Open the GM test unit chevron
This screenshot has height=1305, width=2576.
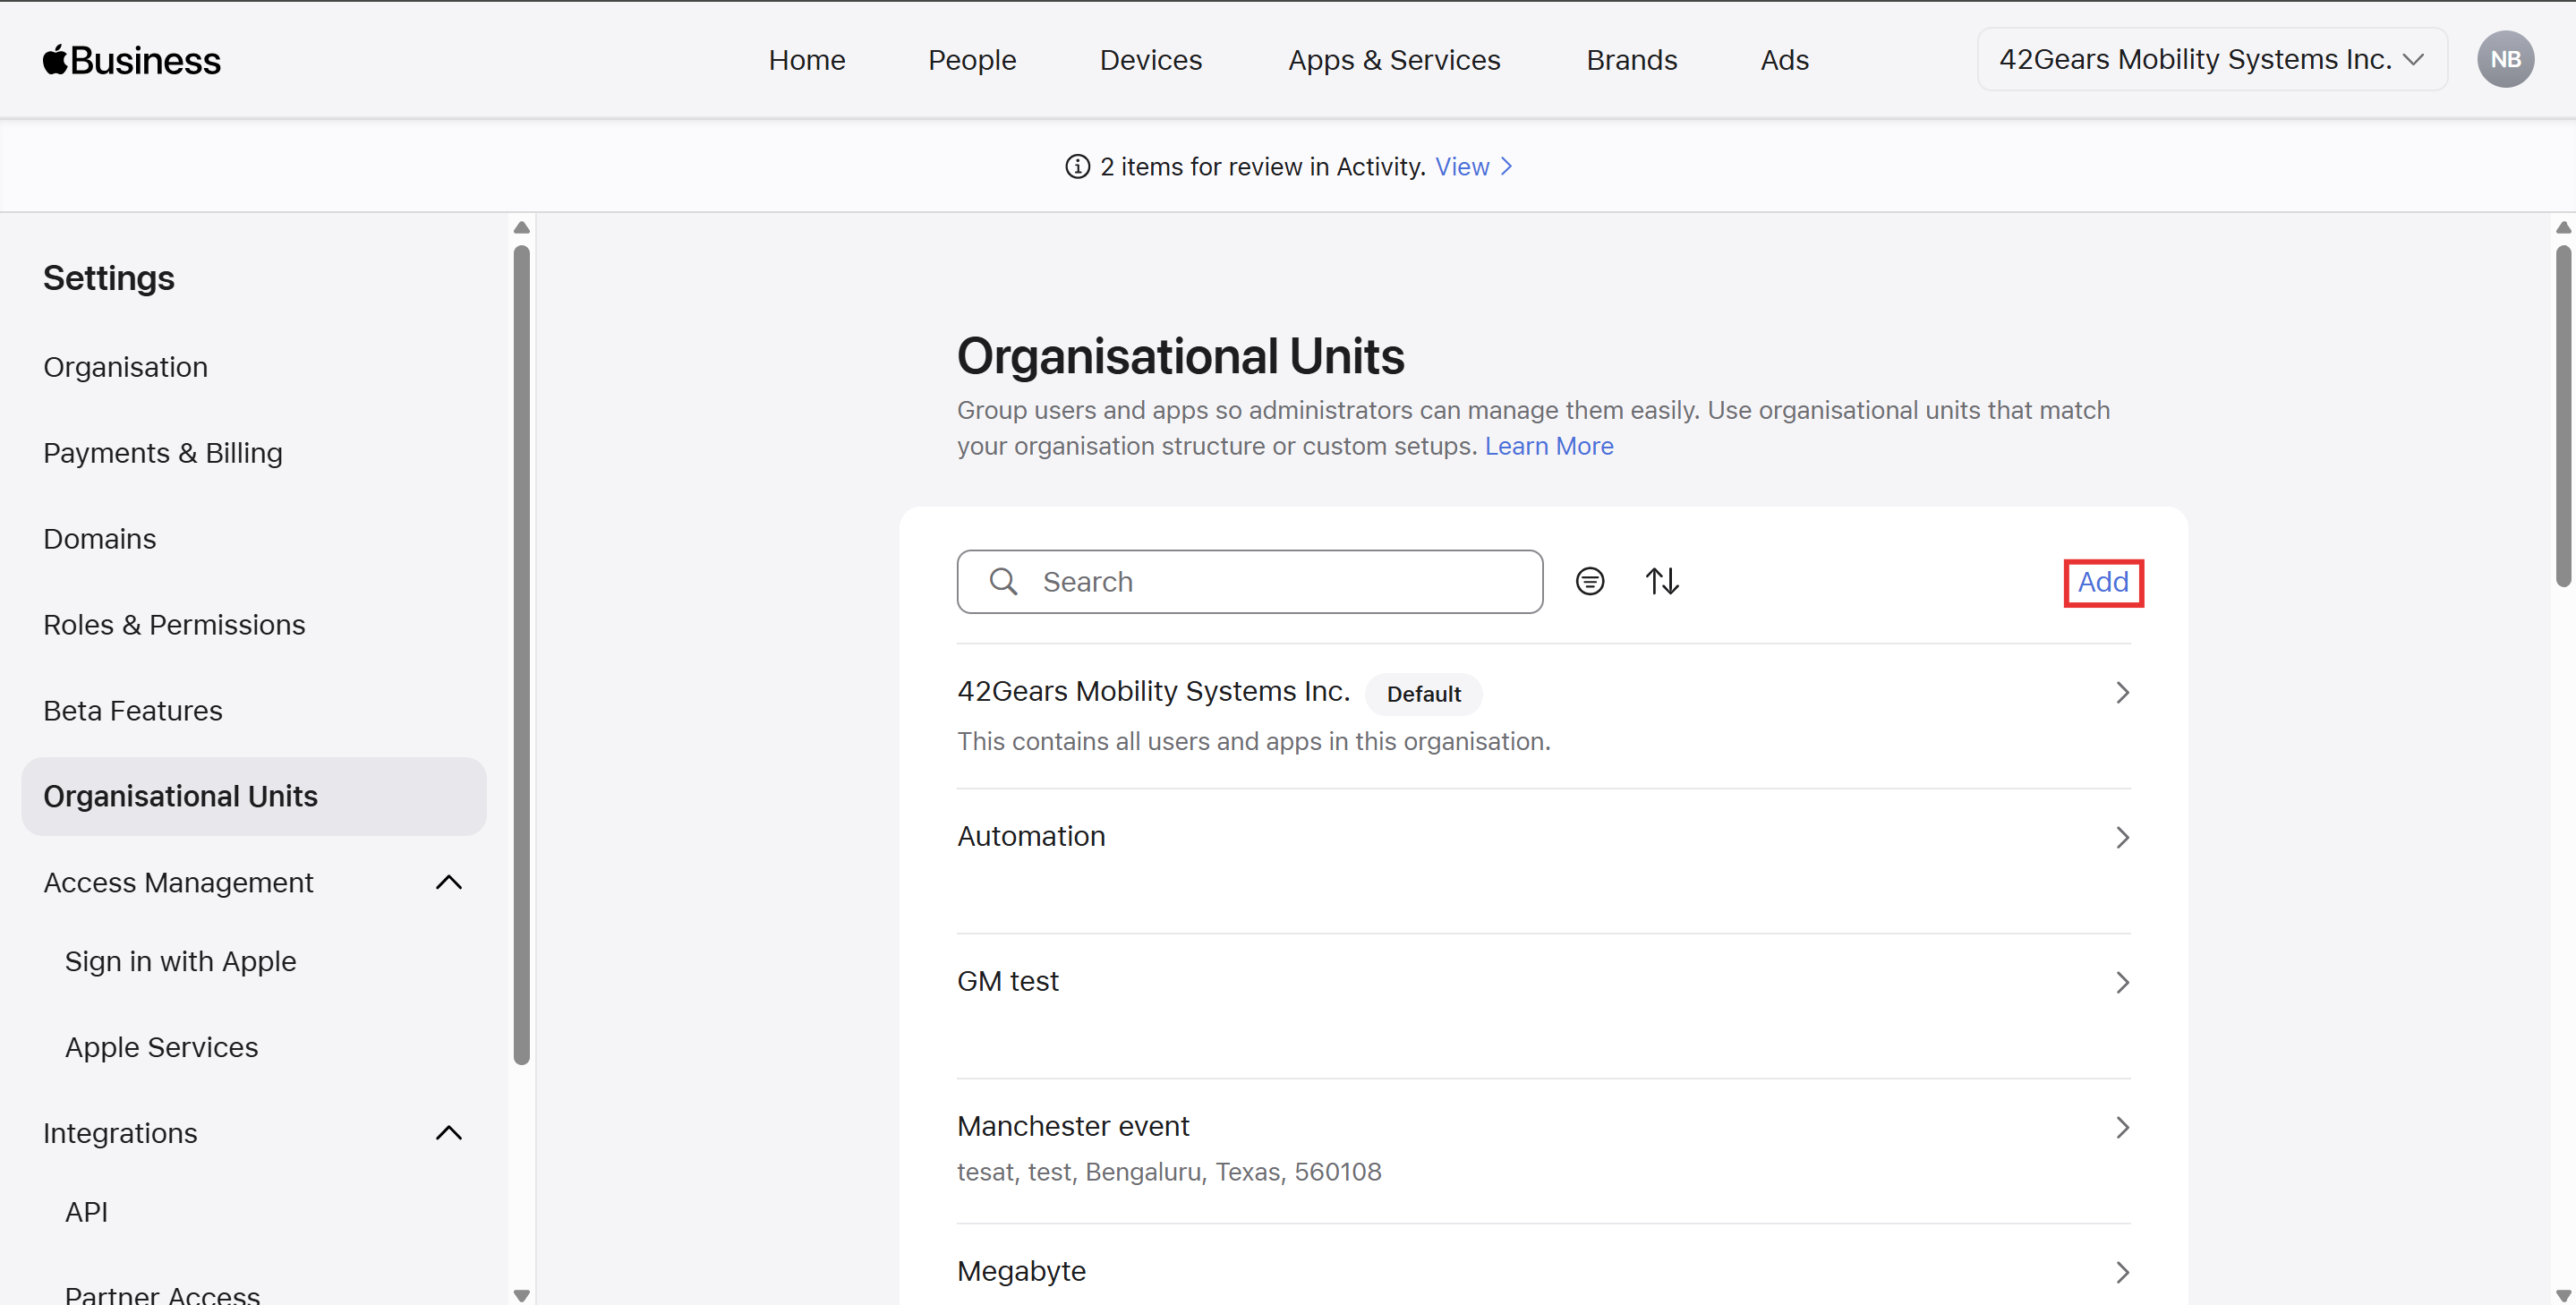pos(2122,982)
